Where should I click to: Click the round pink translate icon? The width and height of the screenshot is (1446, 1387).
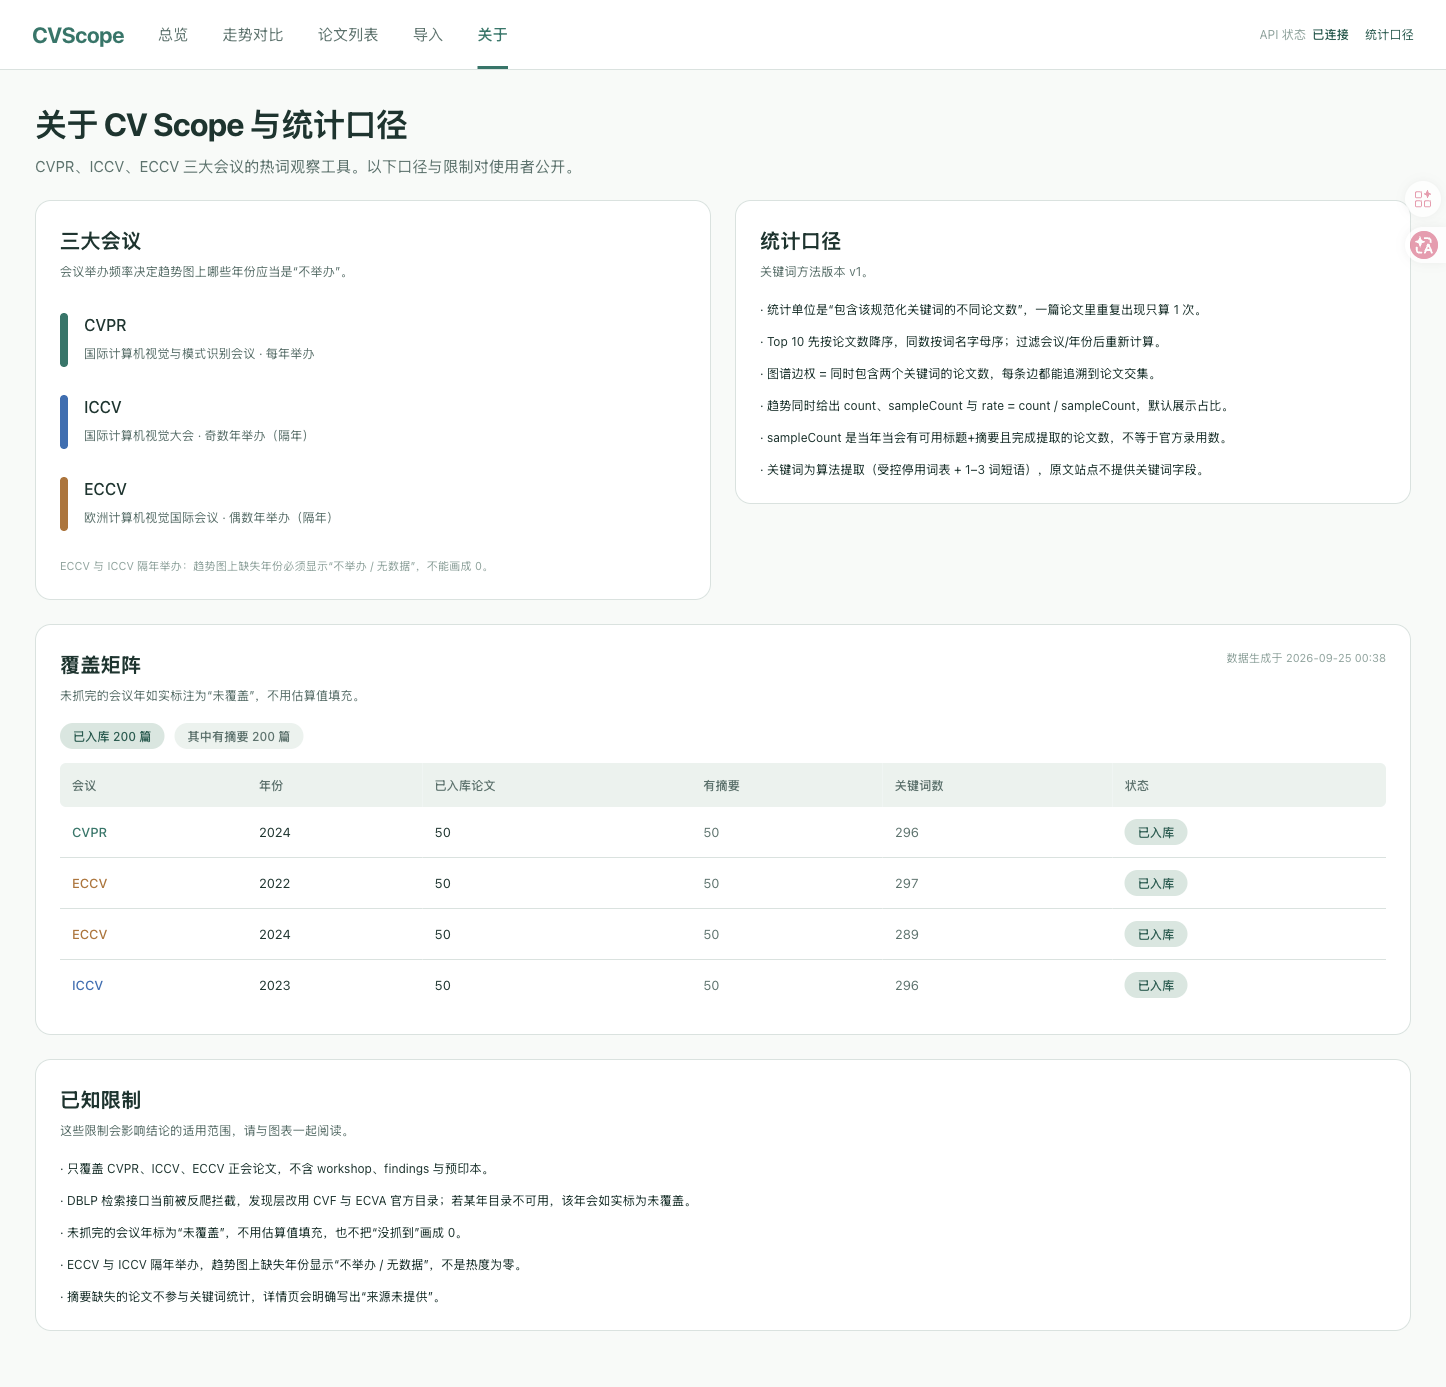click(x=1424, y=245)
